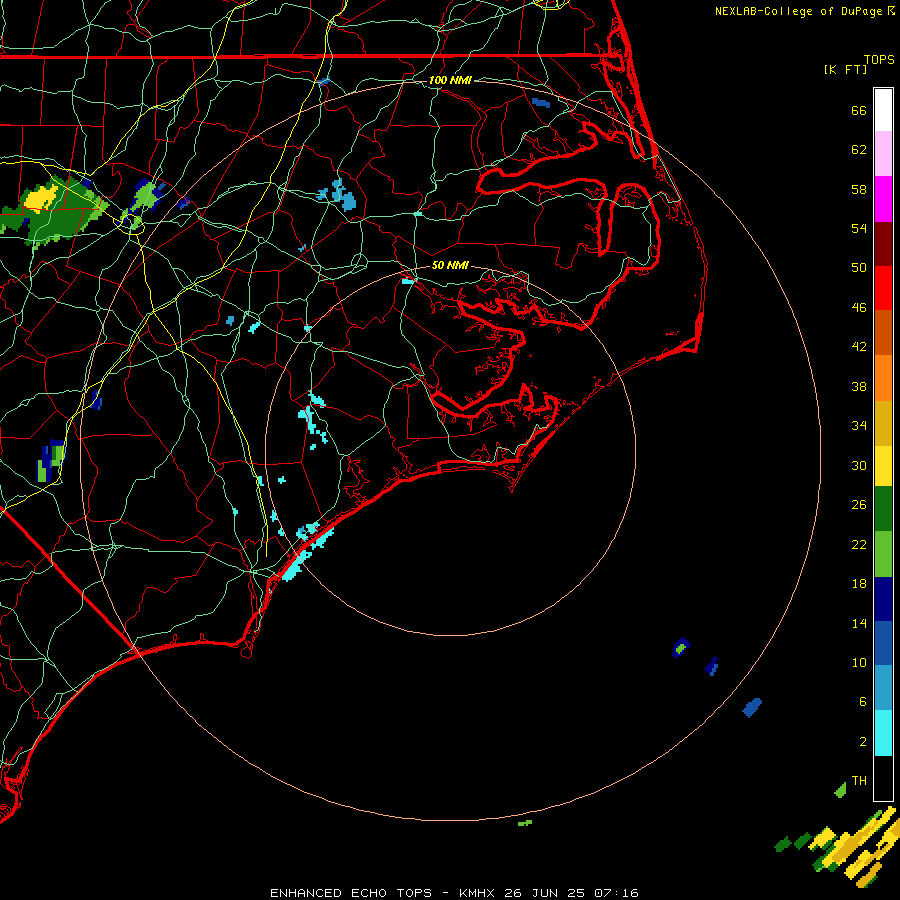Click the "TH" threshold label

(859, 781)
